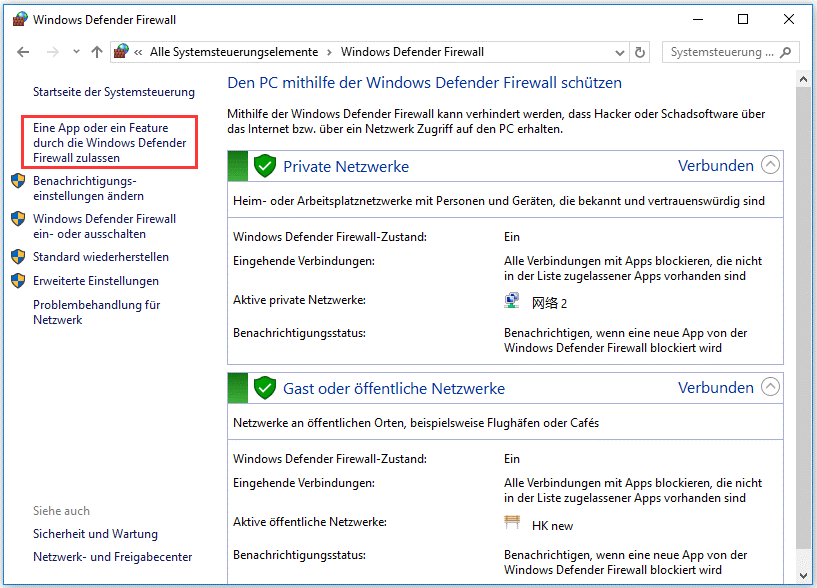Collapse Gast oder öffentliche Netzwerke section
Image resolution: width=817 pixels, height=588 pixels.
click(x=770, y=387)
